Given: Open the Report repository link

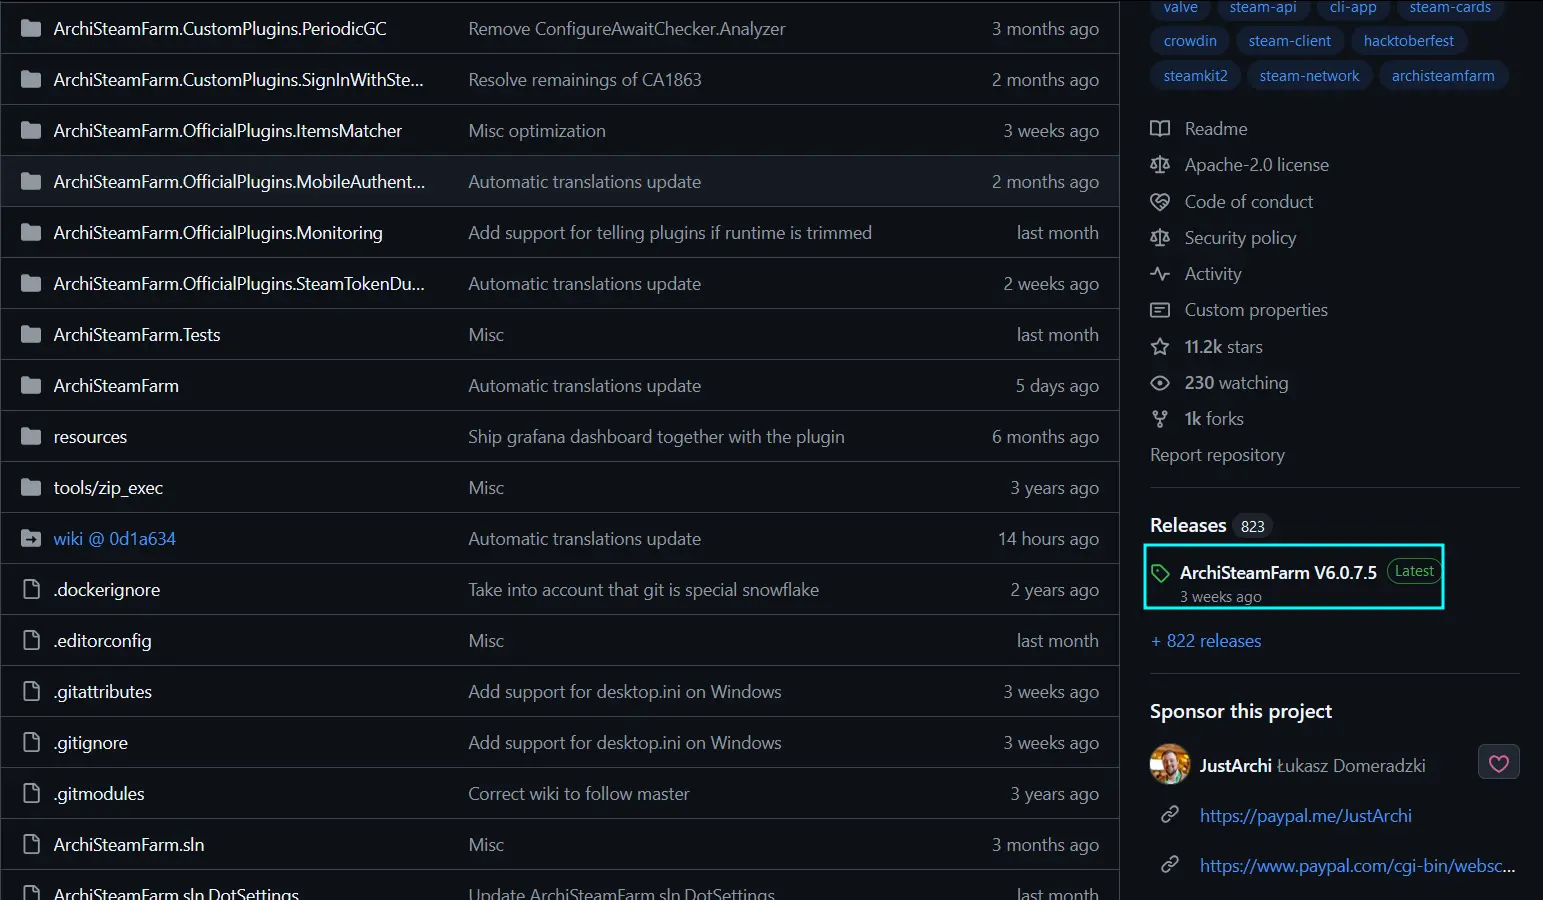Looking at the screenshot, I should [x=1217, y=455].
